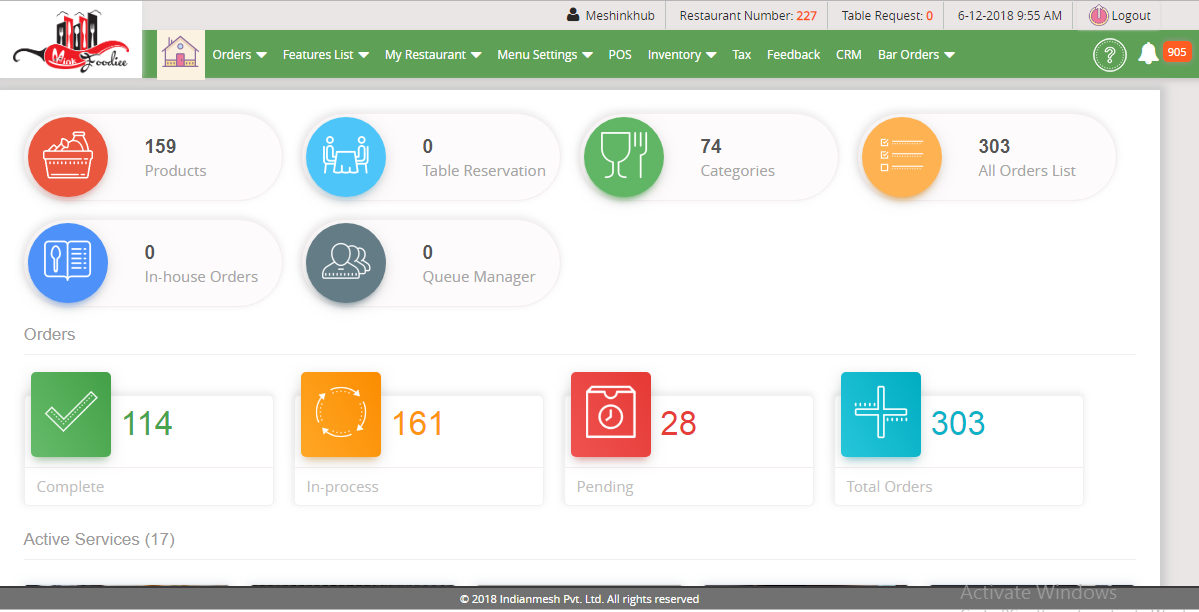Click the home icon in navigation bar
Image resolution: width=1199 pixels, height=612 pixels.
[181, 54]
